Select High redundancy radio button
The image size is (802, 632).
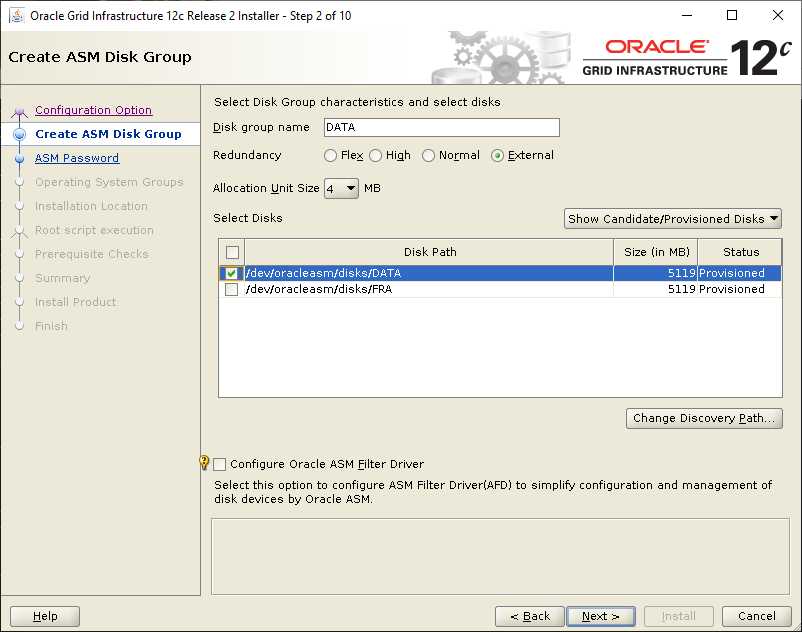coord(375,155)
